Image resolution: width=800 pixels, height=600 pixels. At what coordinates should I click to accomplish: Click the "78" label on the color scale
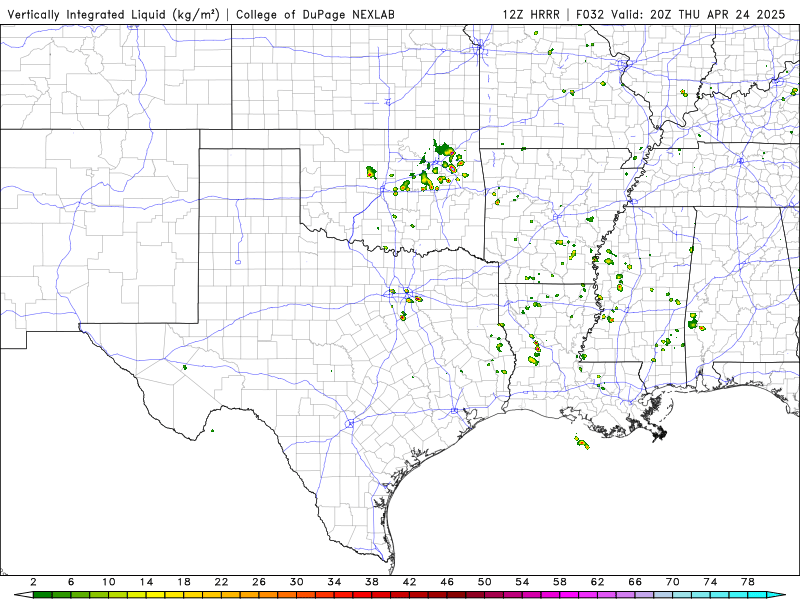click(748, 582)
